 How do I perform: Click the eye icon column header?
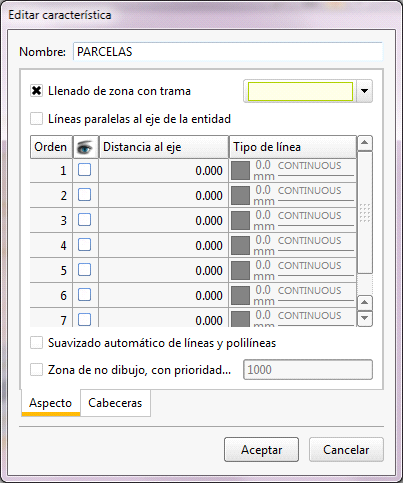pos(86,147)
